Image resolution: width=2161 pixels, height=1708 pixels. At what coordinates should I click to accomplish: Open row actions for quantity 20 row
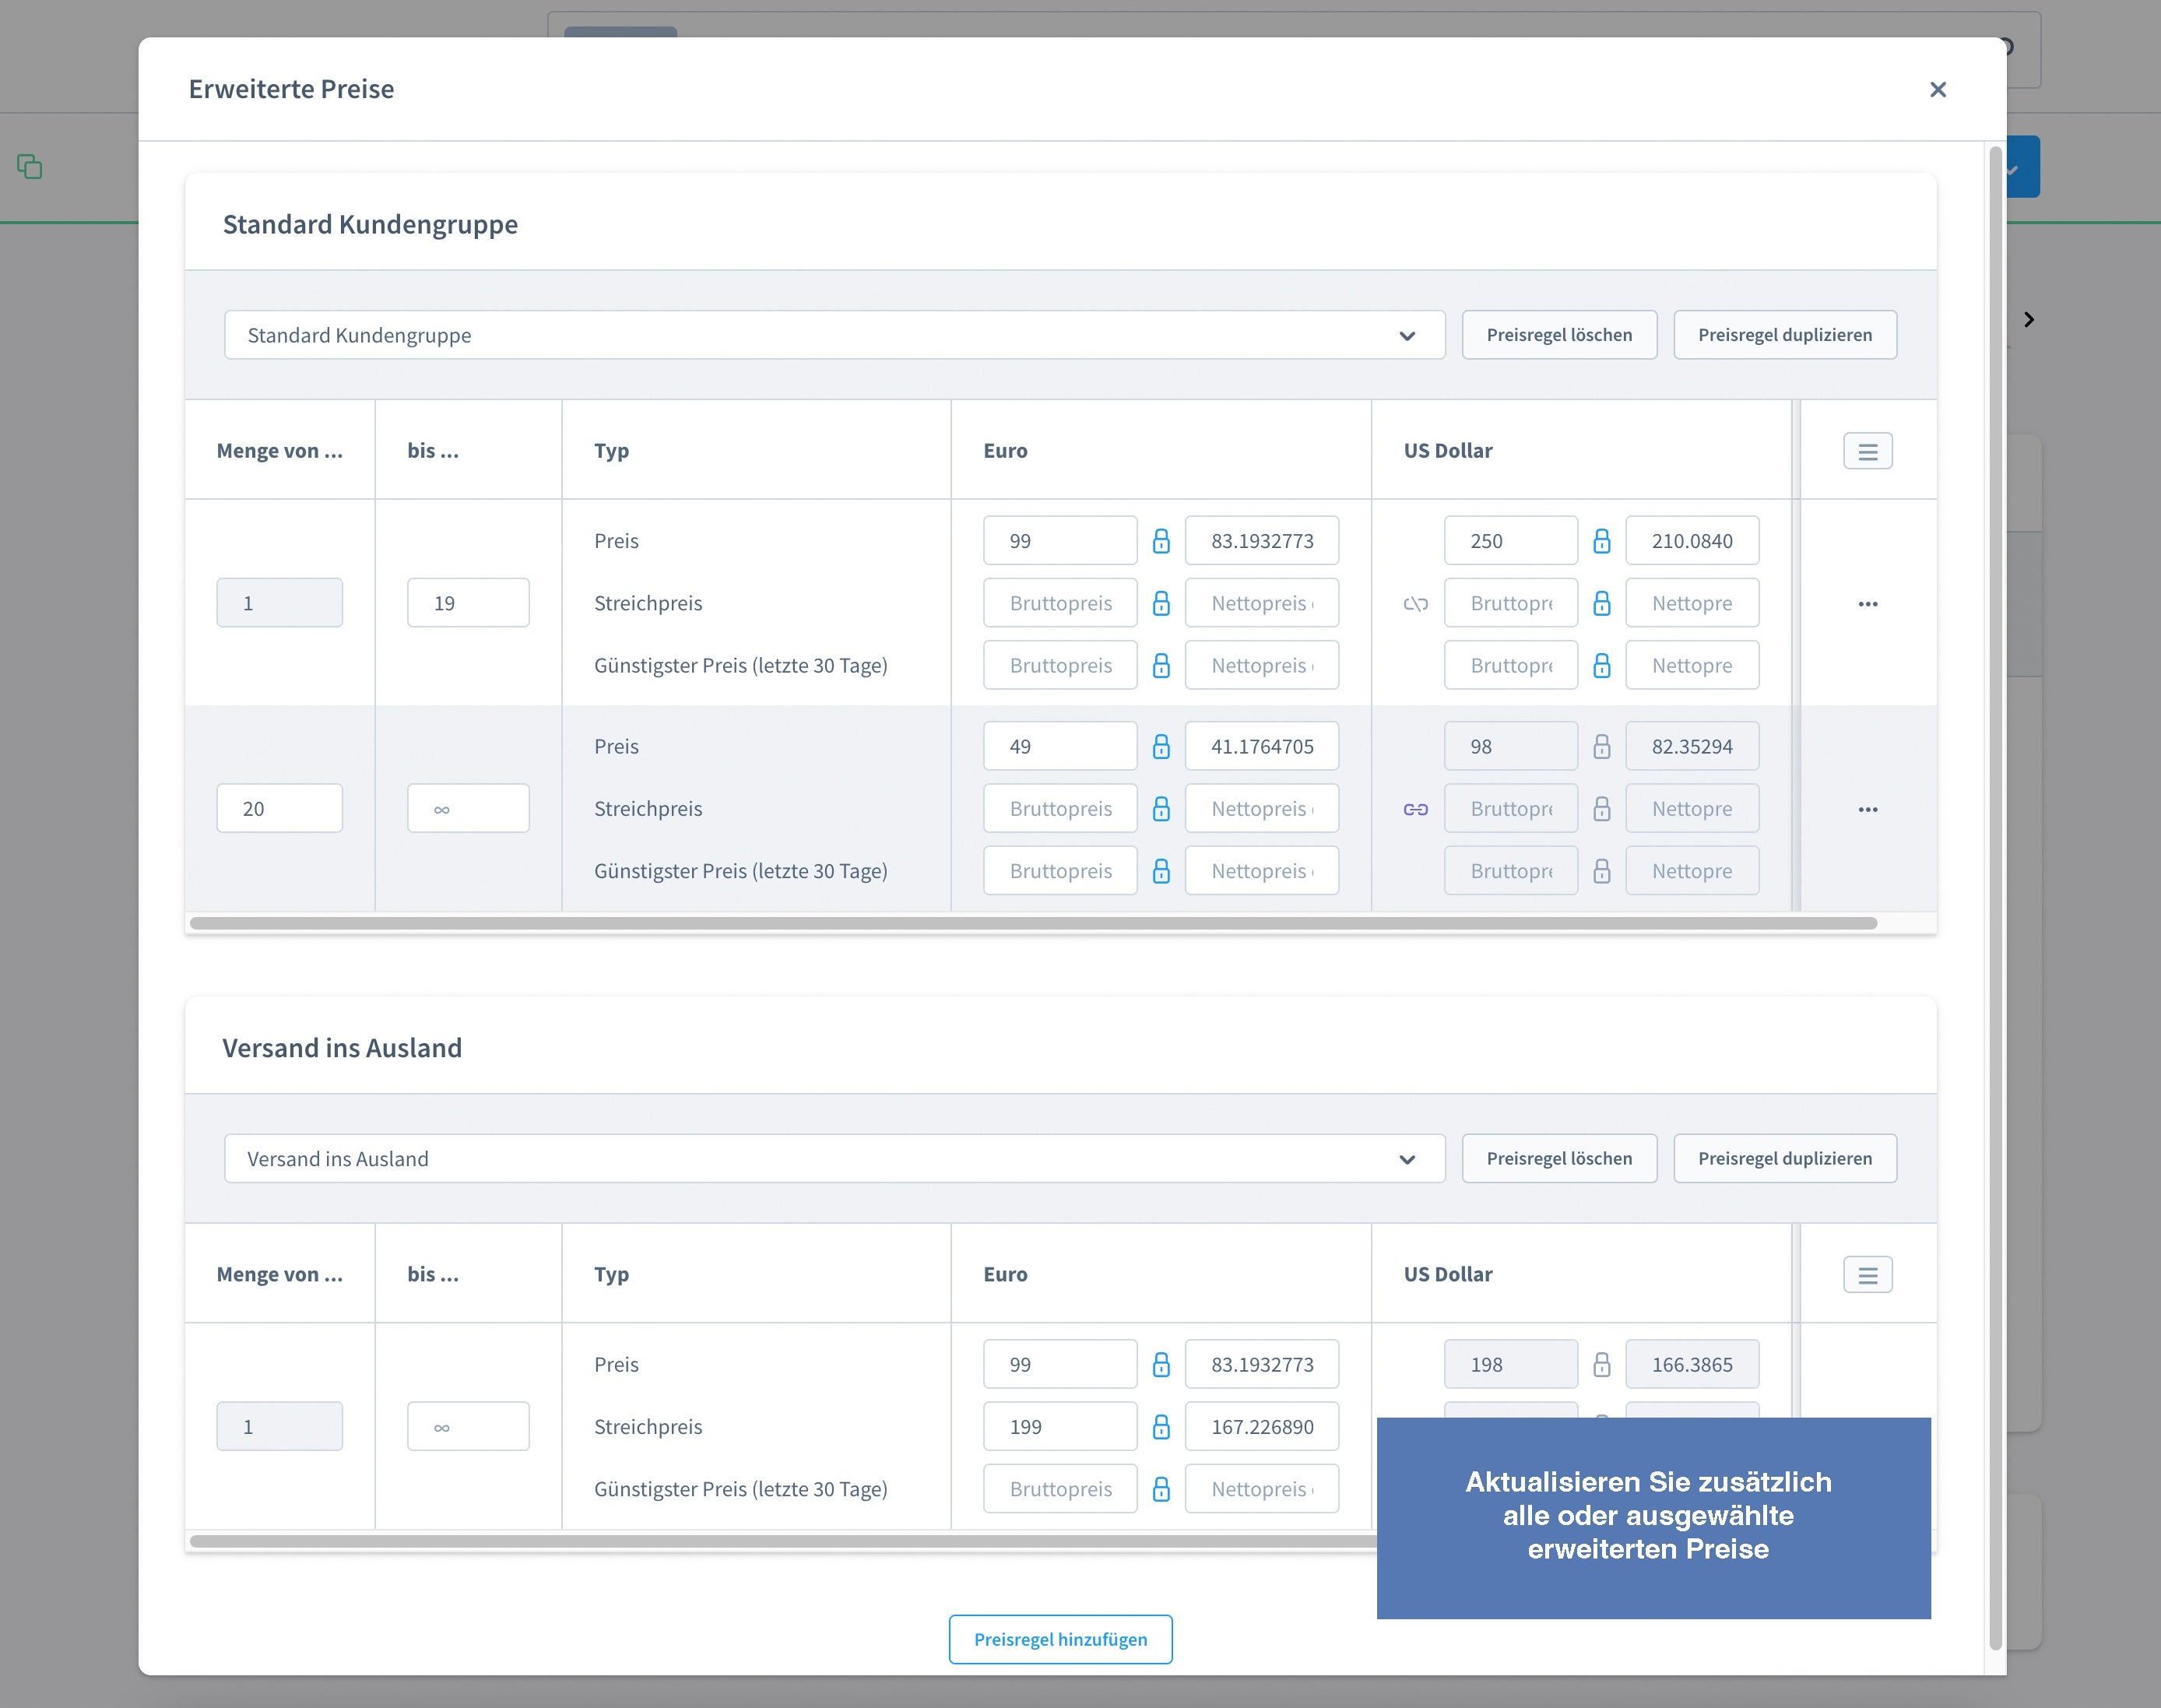(x=1868, y=809)
